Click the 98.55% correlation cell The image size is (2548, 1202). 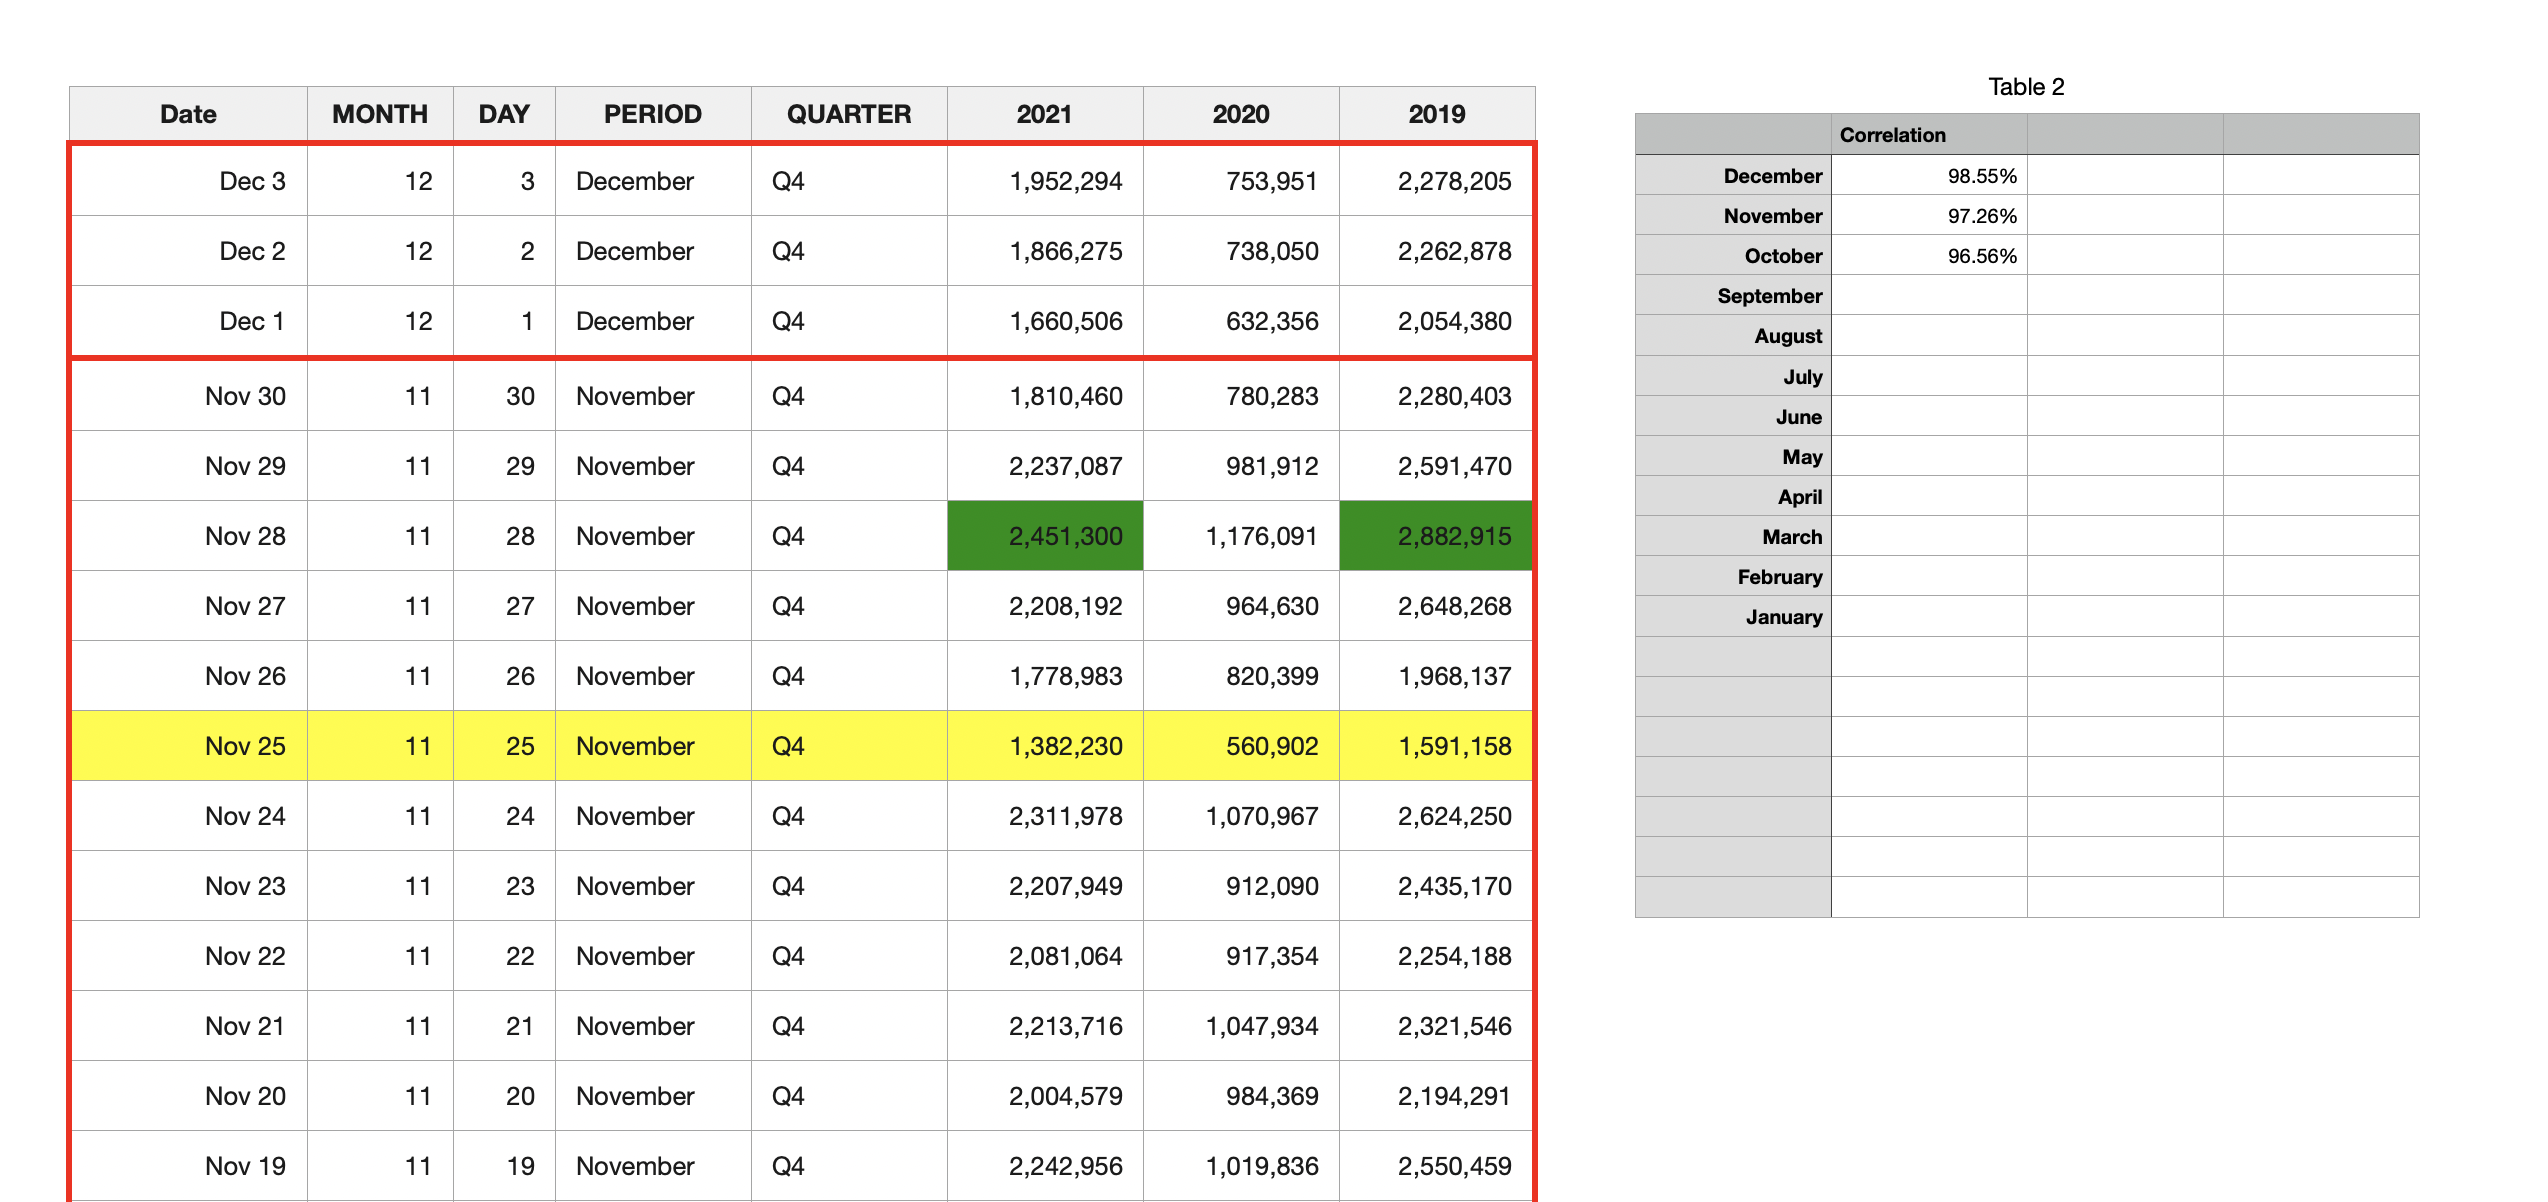click(1929, 176)
